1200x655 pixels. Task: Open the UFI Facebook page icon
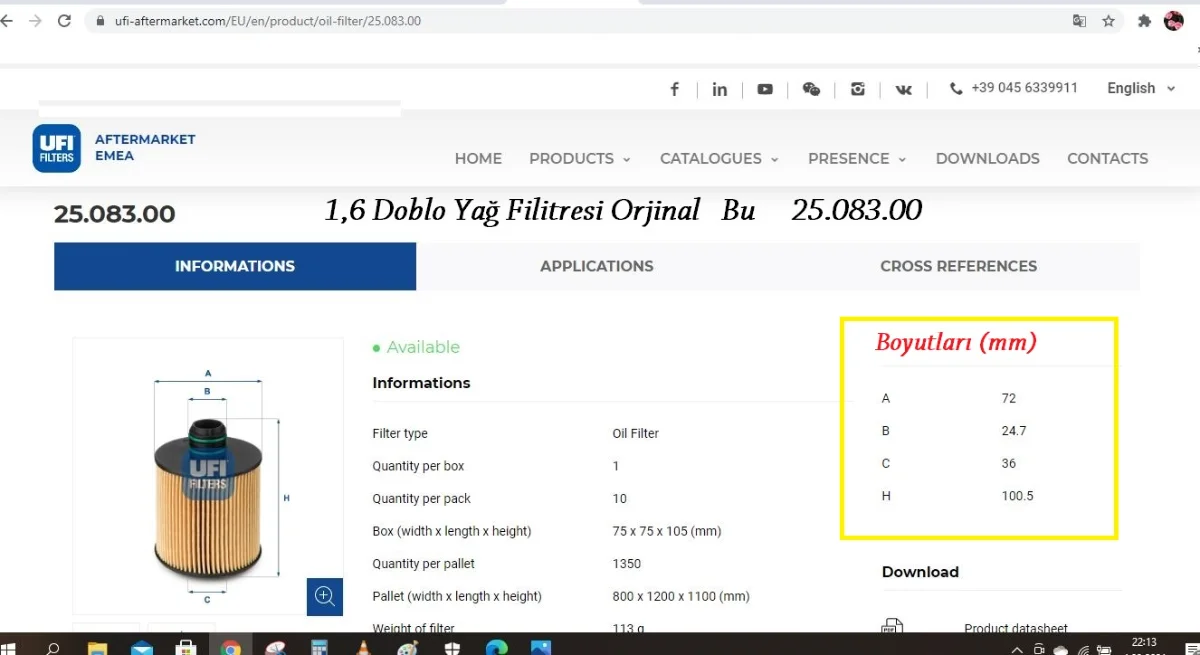(675, 89)
